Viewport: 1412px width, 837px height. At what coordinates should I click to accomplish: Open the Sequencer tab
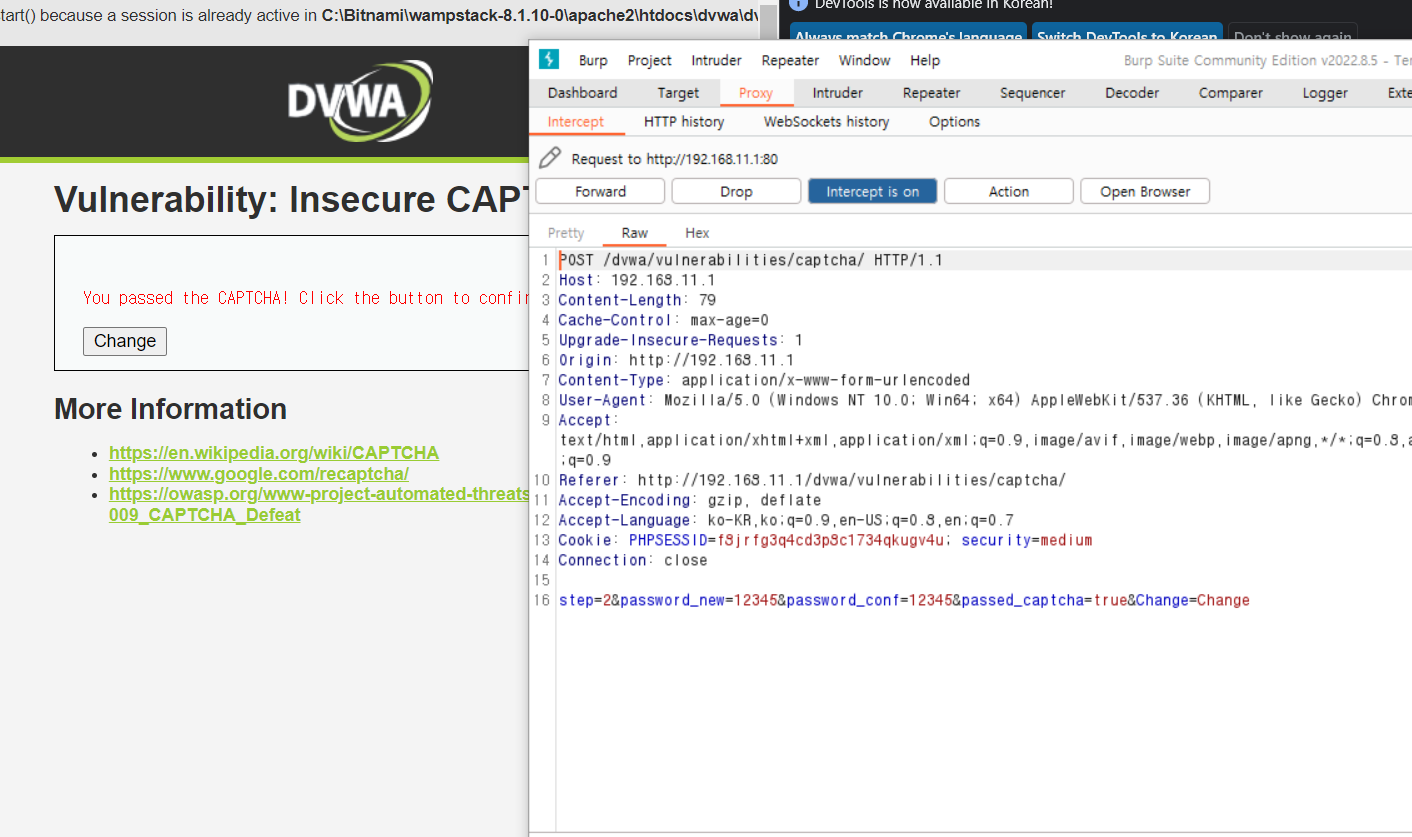point(1033,92)
